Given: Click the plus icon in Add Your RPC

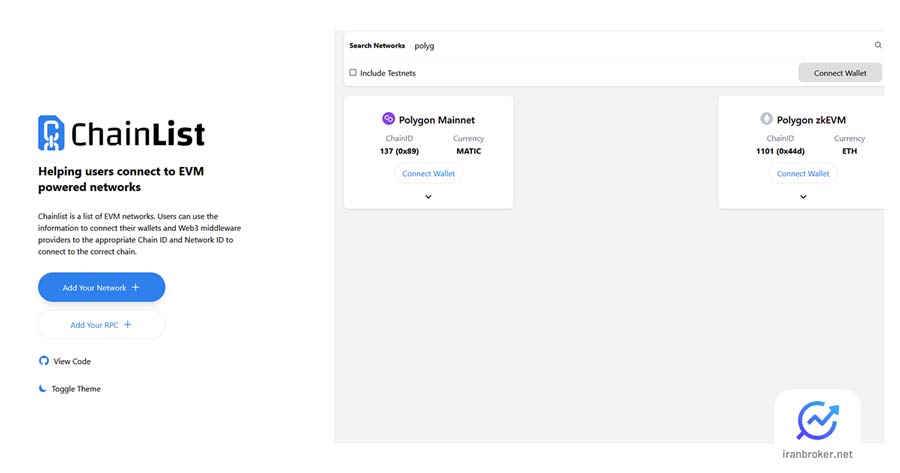Looking at the screenshot, I should 127,324.
